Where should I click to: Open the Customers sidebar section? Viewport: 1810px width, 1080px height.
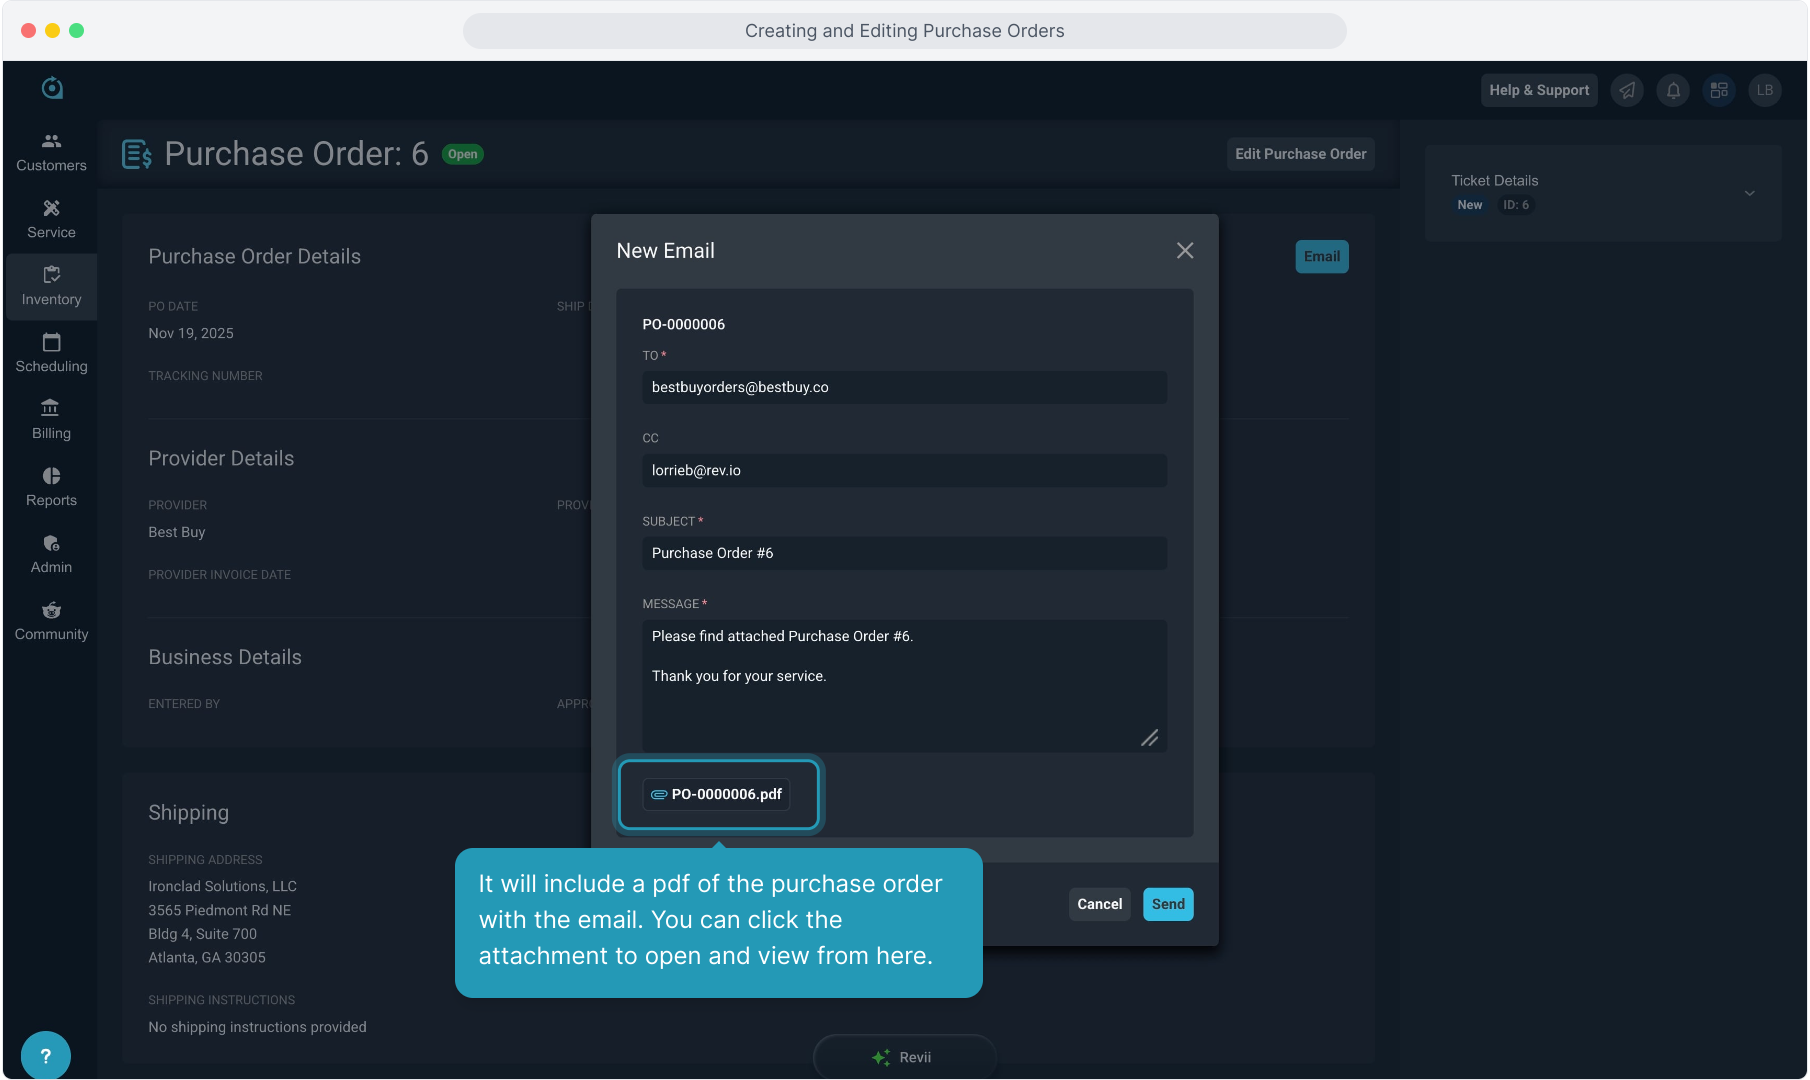(51, 152)
